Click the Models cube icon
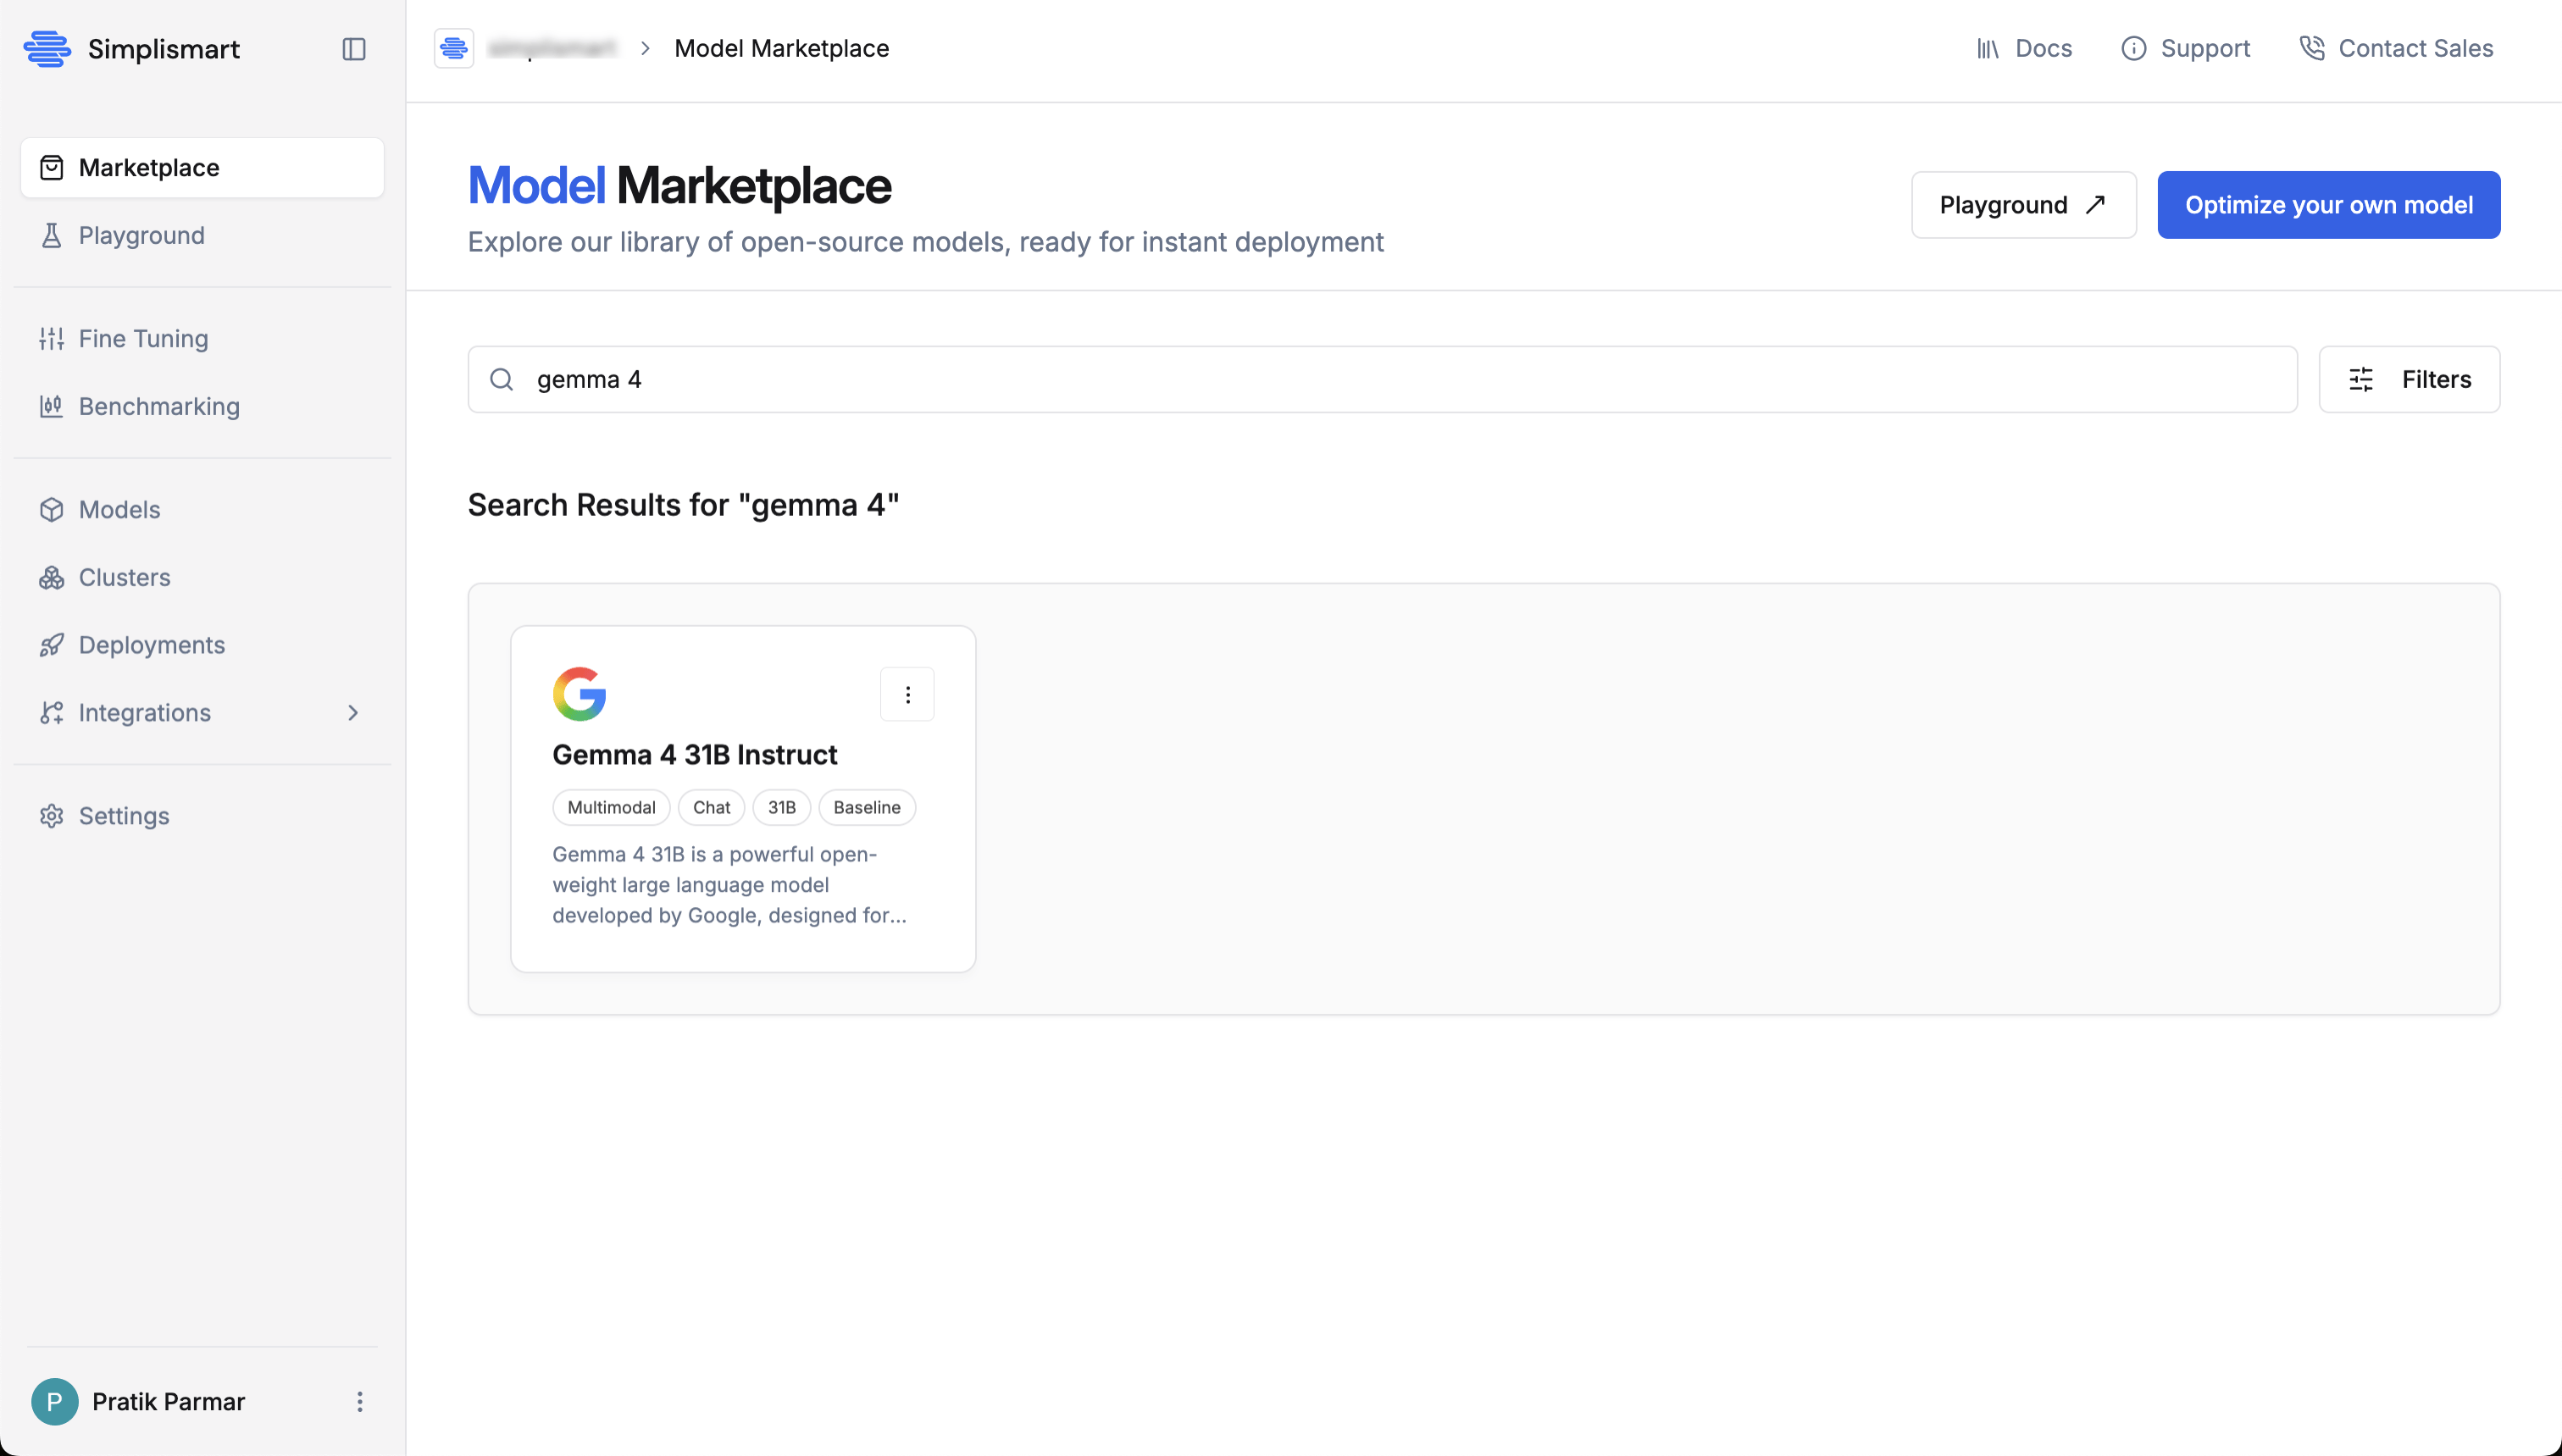Viewport: 2562px width, 1456px height. (x=52, y=509)
